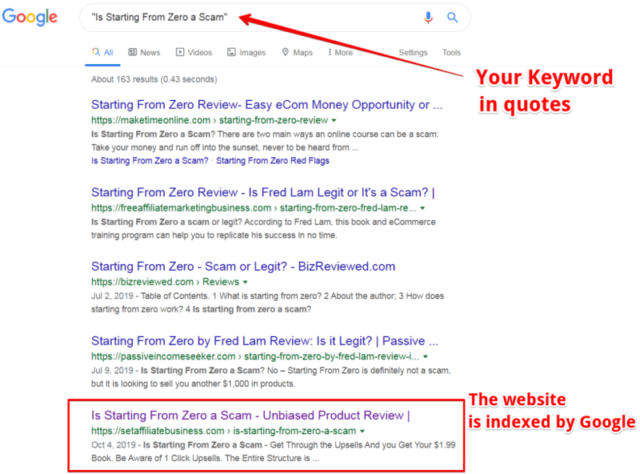This screenshot has height=474, width=640.
Task: Click the snippet 'According to Fred Lam, this book'
Action: [263, 229]
